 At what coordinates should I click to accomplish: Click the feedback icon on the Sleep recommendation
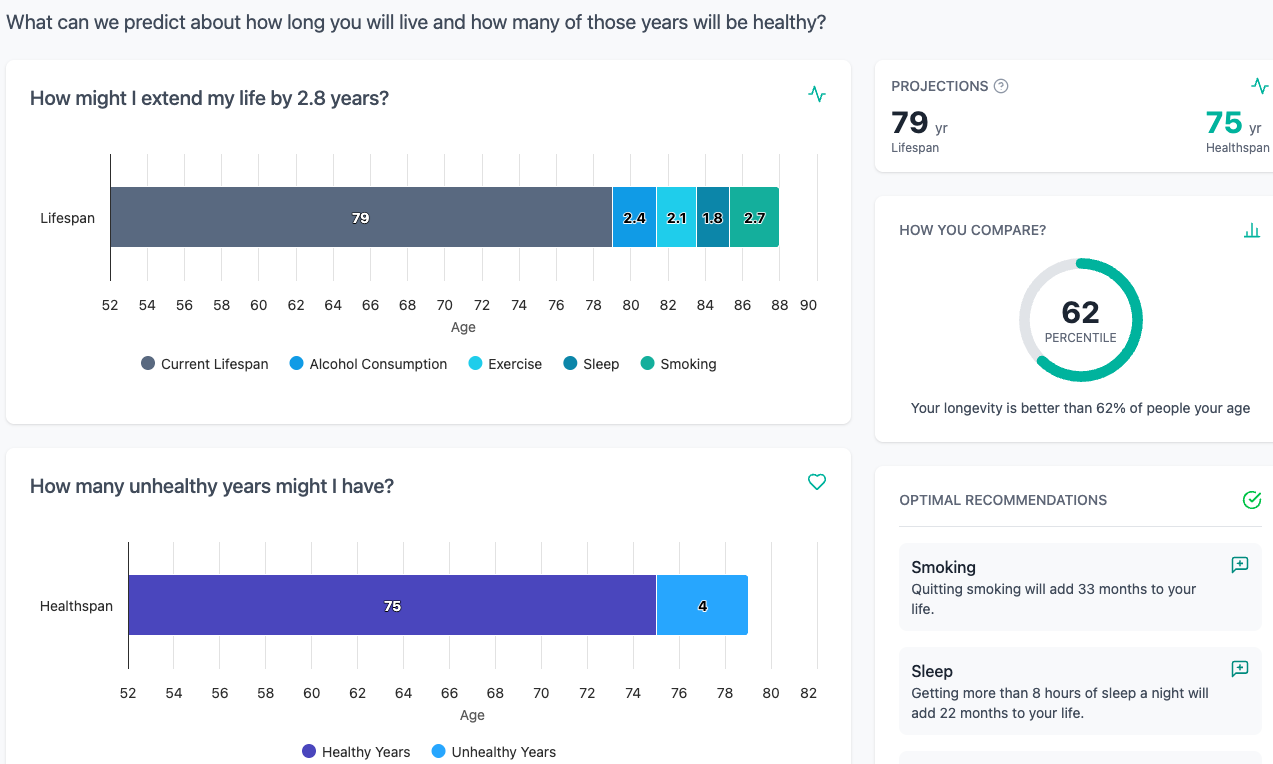(1240, 668)
